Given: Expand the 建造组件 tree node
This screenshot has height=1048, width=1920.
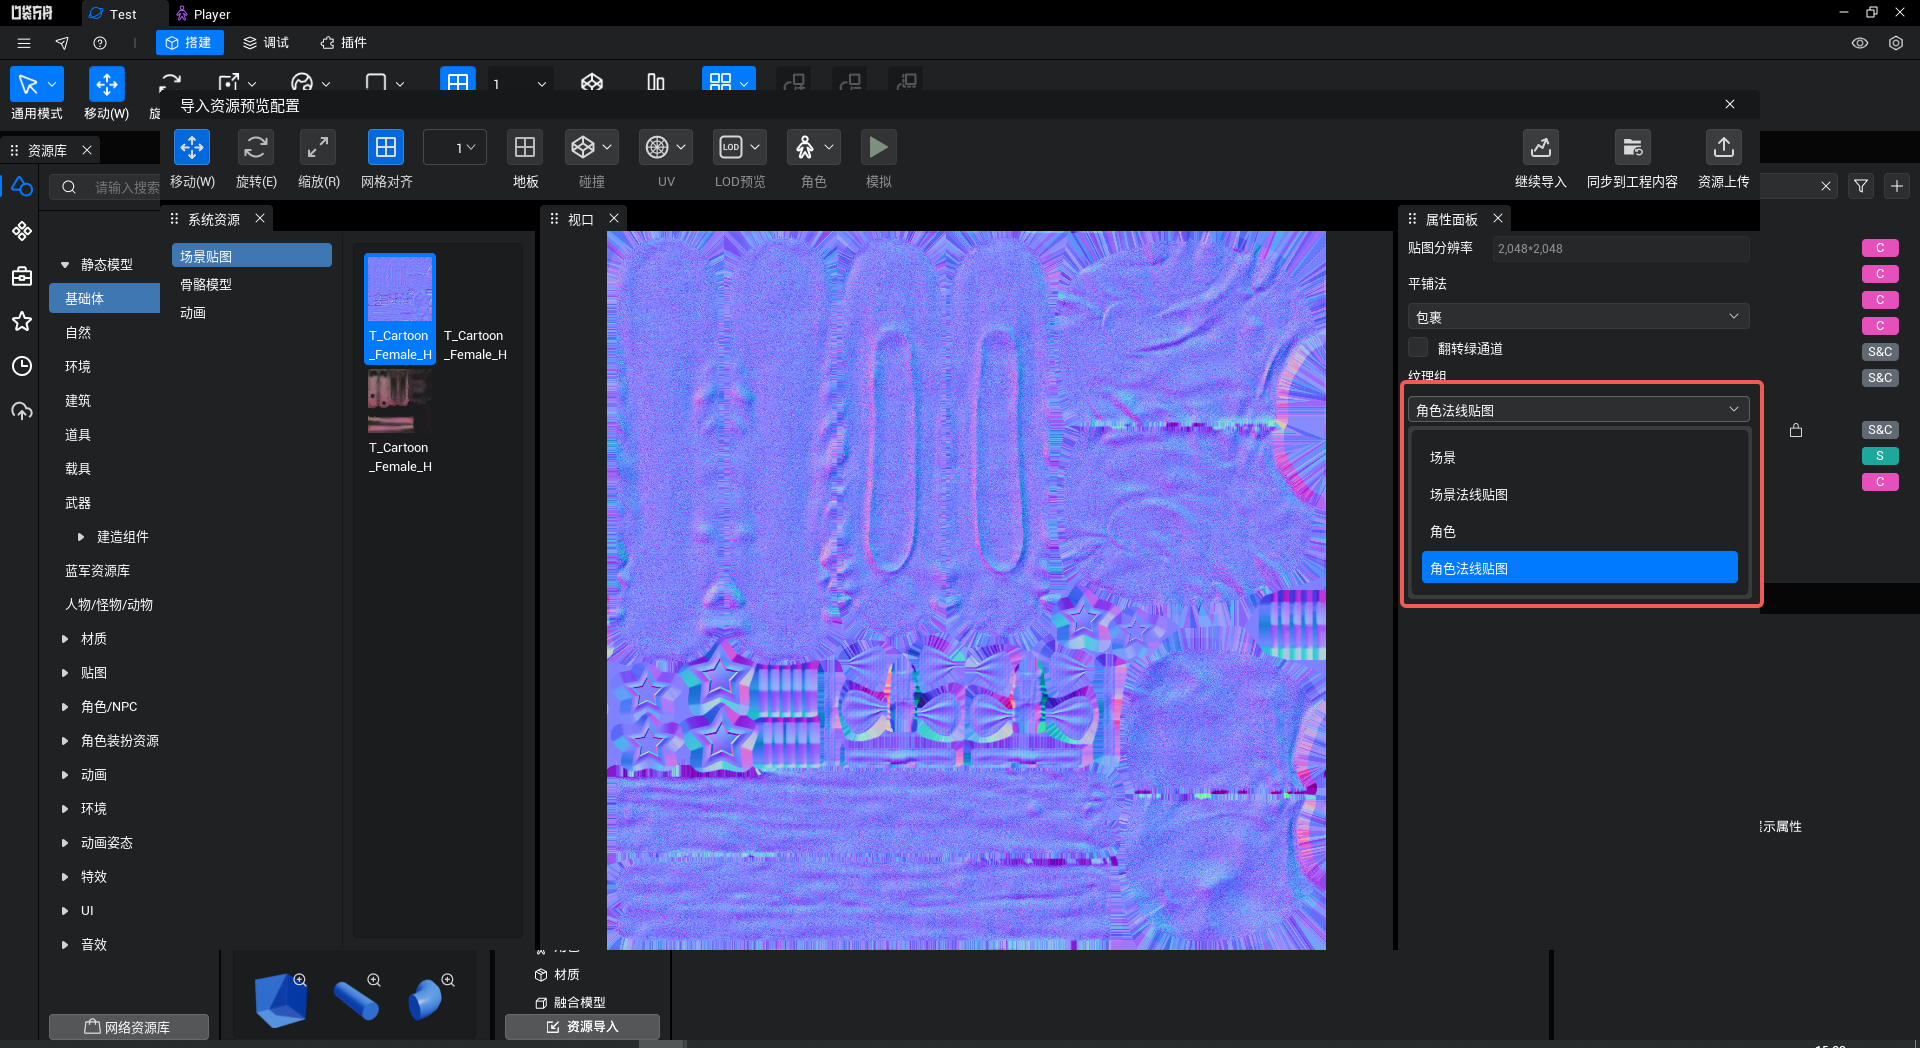Looking at the screenshot, I should click(81, 537).
